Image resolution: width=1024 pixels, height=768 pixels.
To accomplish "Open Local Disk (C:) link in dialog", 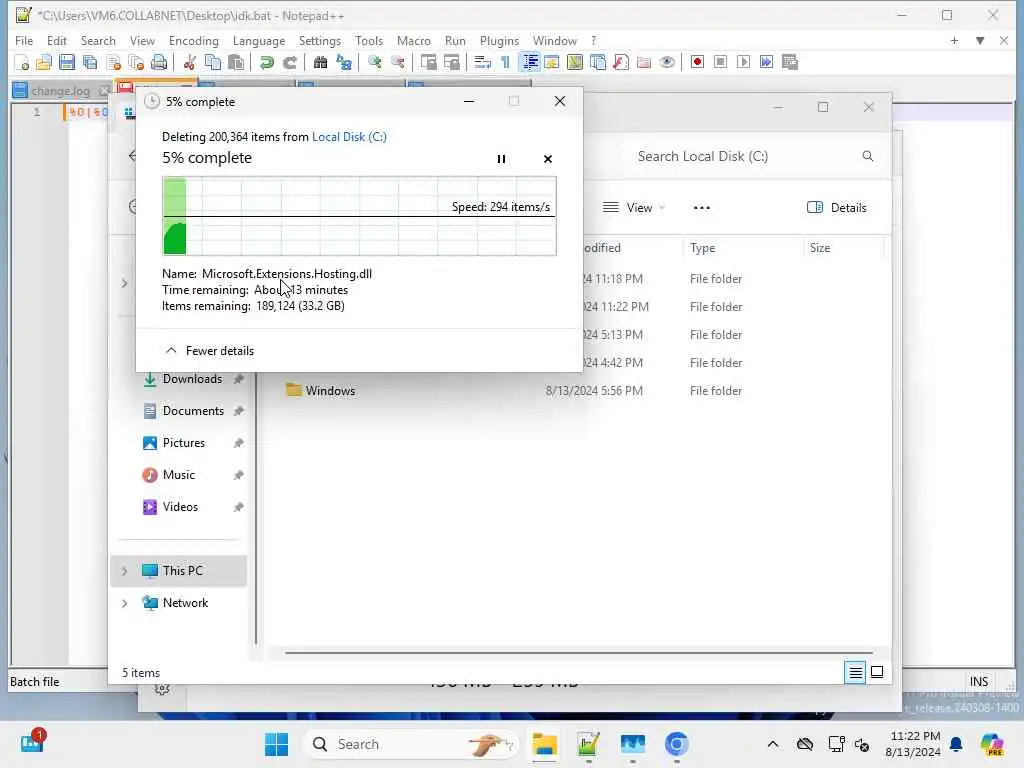I will [349, 136].
